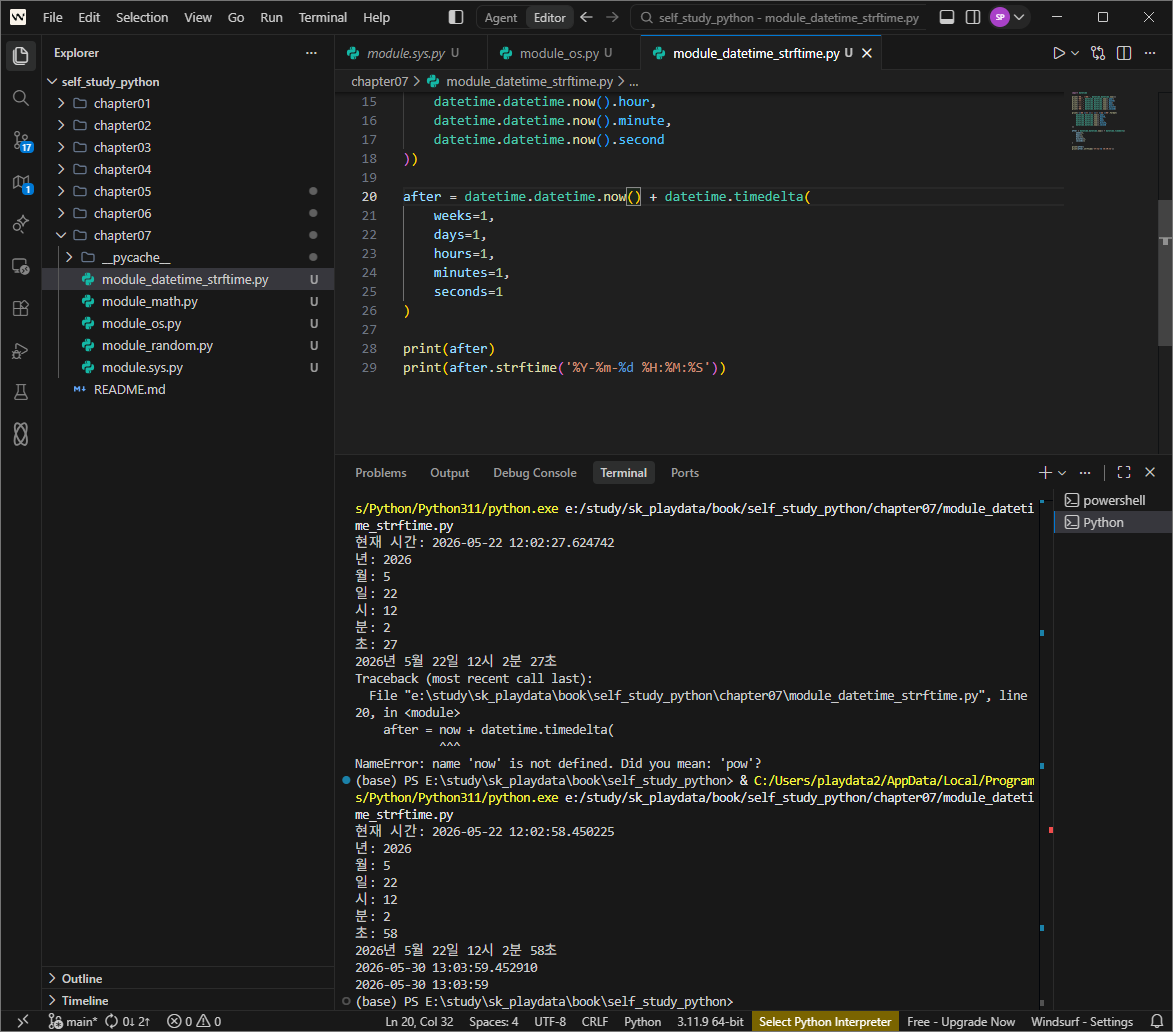The height and width of the screenshot is (1032, 1173).
Task: Click the remote window icon in status bar
Action: coord(22,1021)
